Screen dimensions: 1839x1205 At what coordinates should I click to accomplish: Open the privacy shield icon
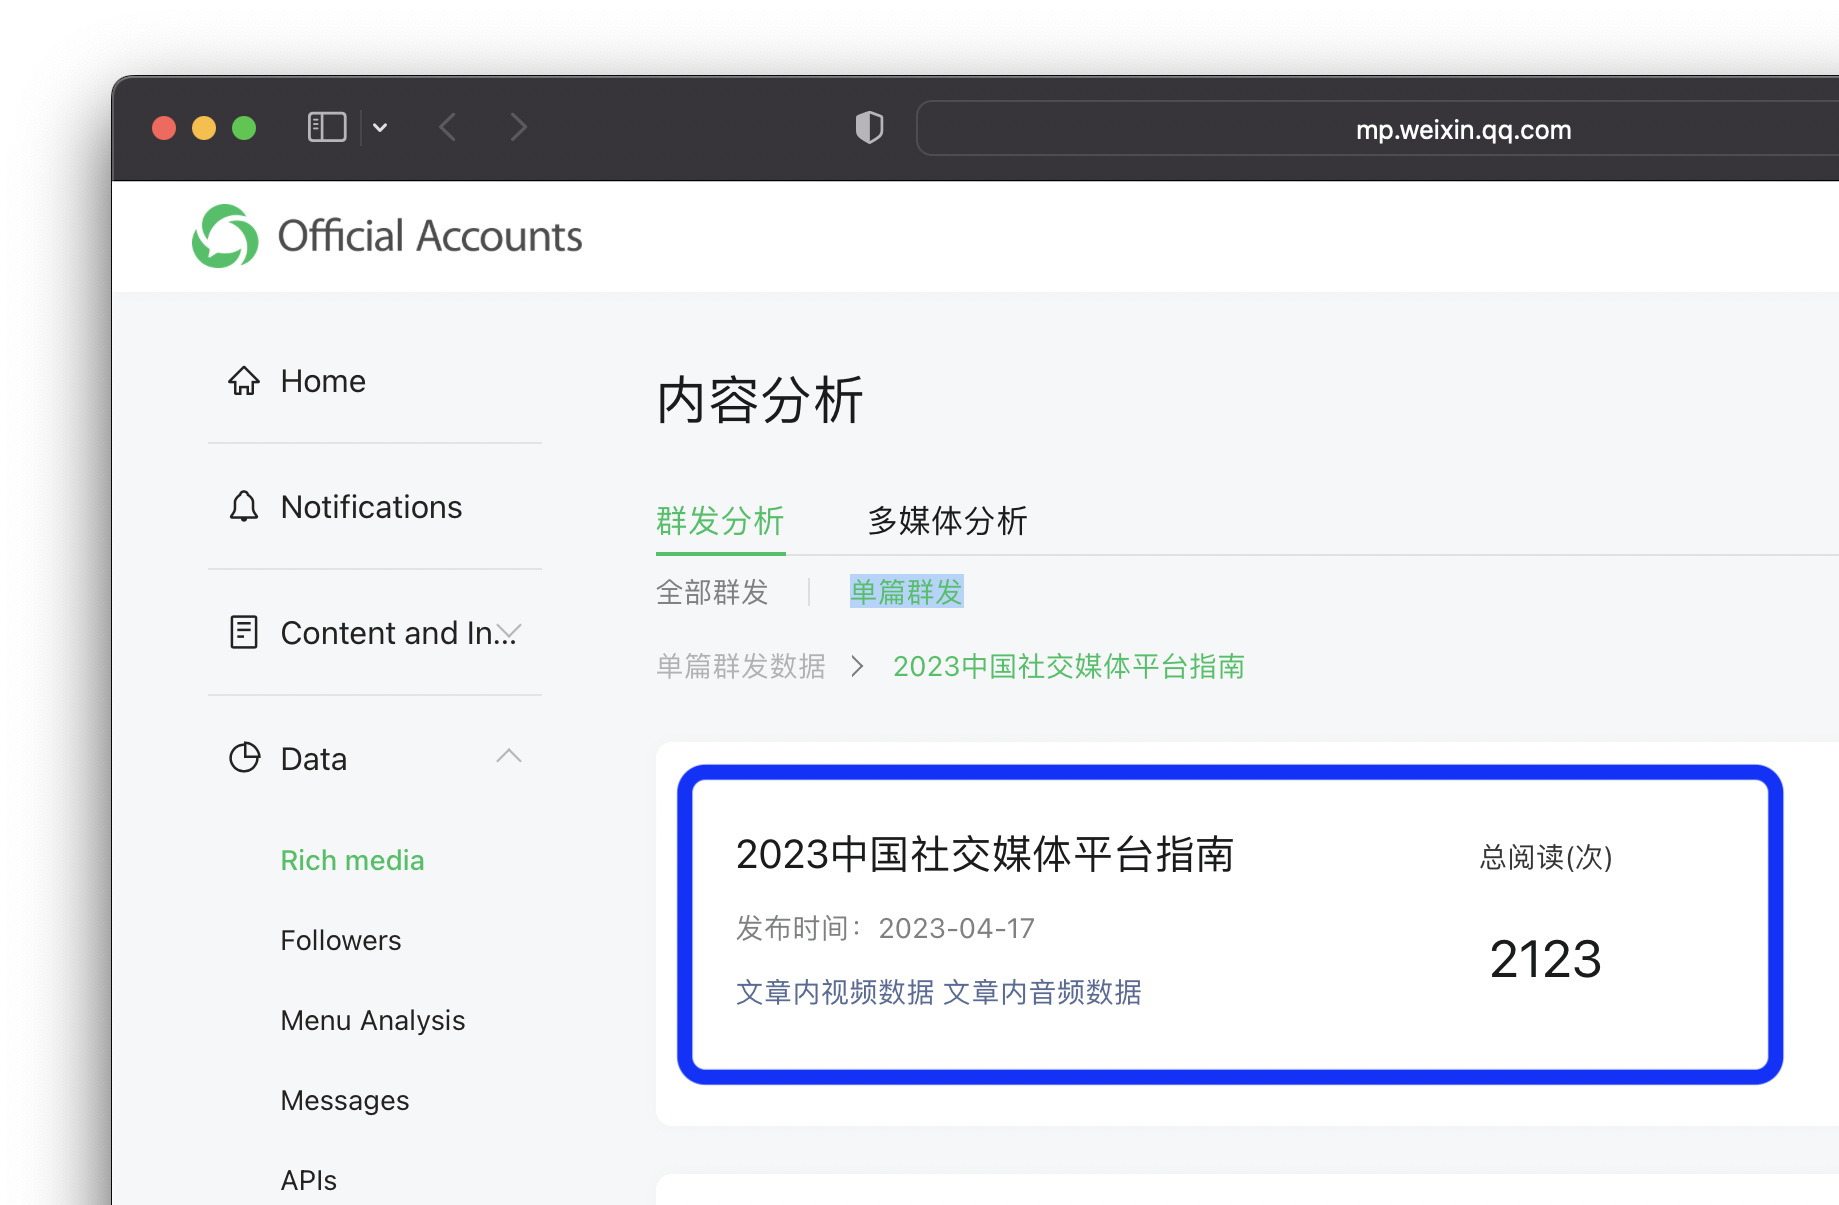869,127
